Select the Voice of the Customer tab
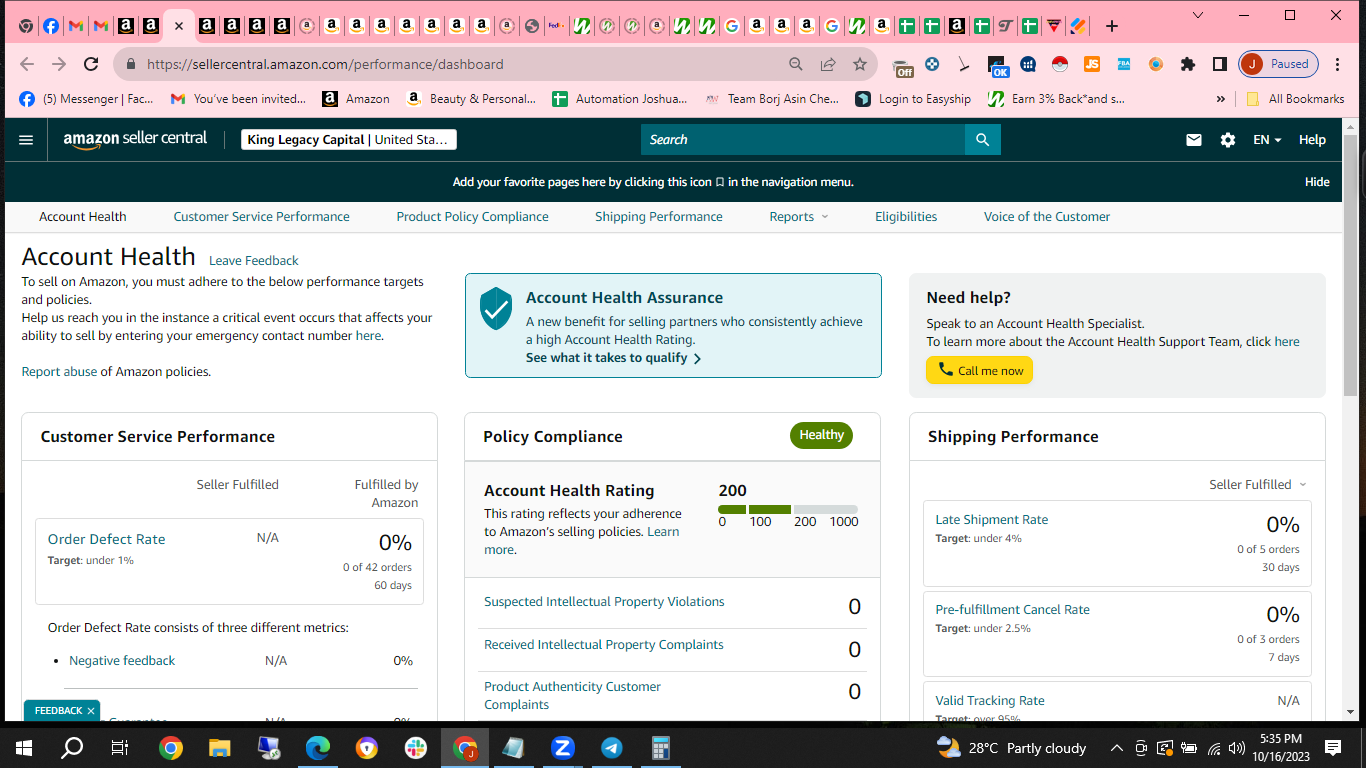The height and width of the screenshot is (768, 1366). click(x=1047, y=216)
